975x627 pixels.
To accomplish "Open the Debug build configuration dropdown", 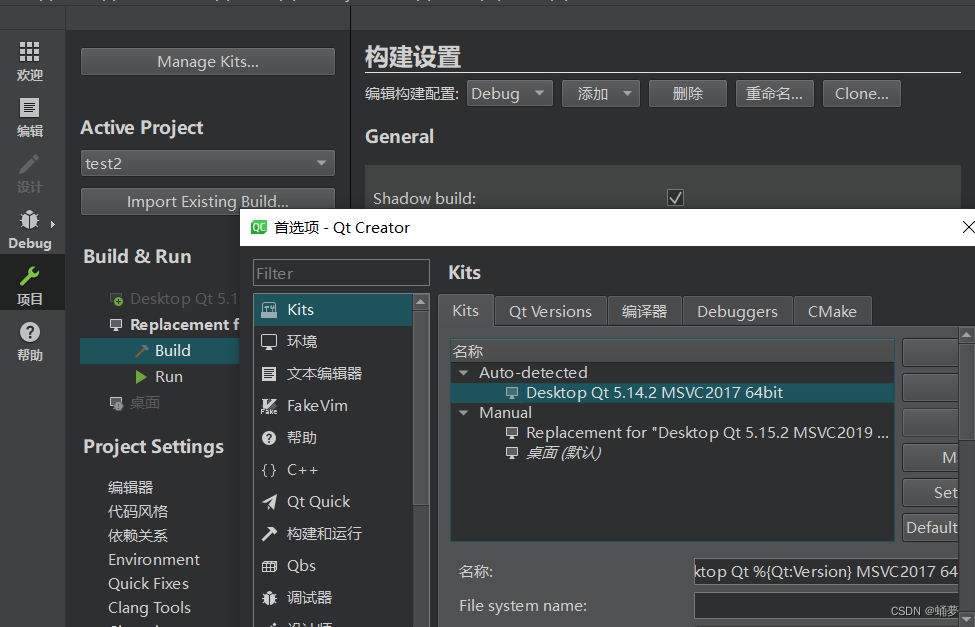I will tap(510, 93).
